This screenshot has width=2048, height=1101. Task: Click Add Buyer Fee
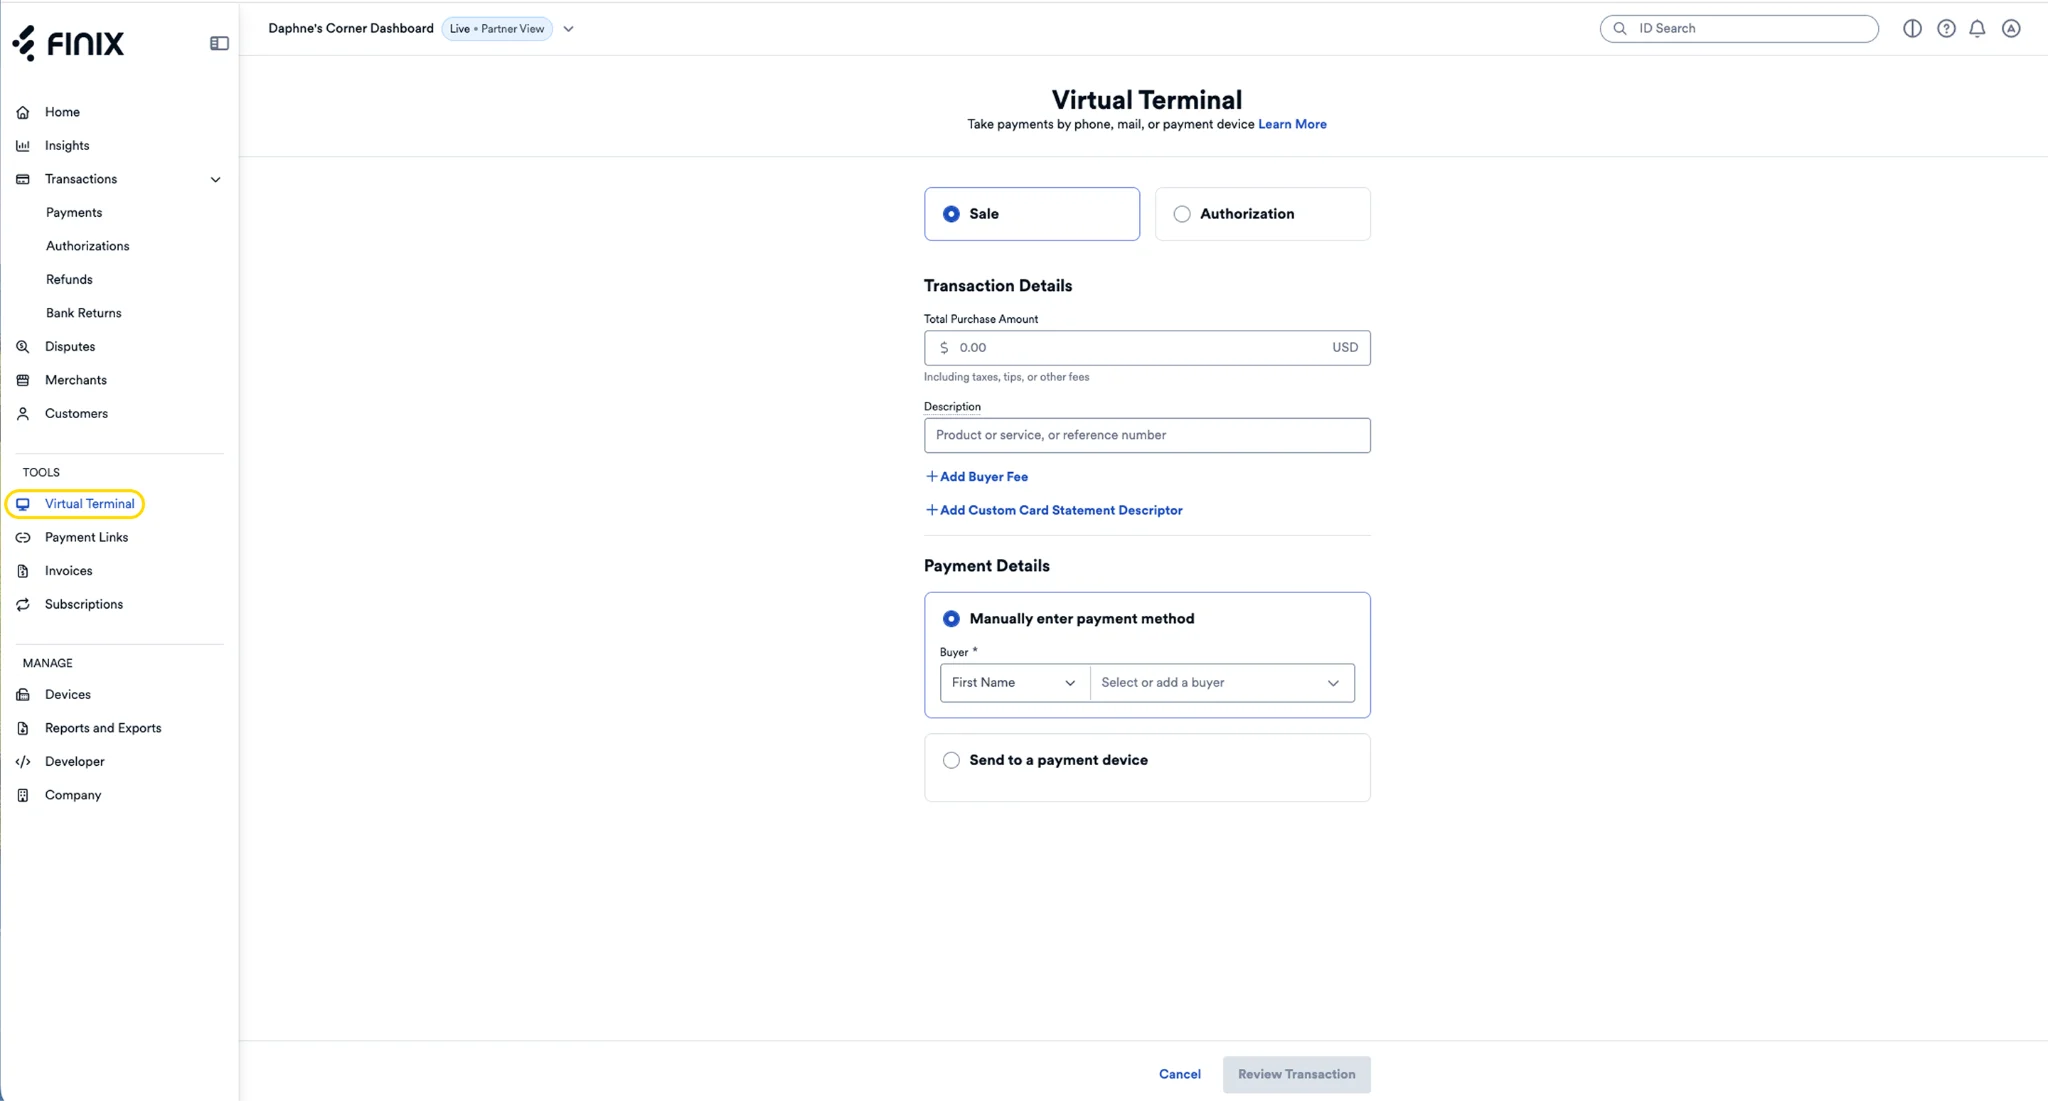tap(976, 477)
